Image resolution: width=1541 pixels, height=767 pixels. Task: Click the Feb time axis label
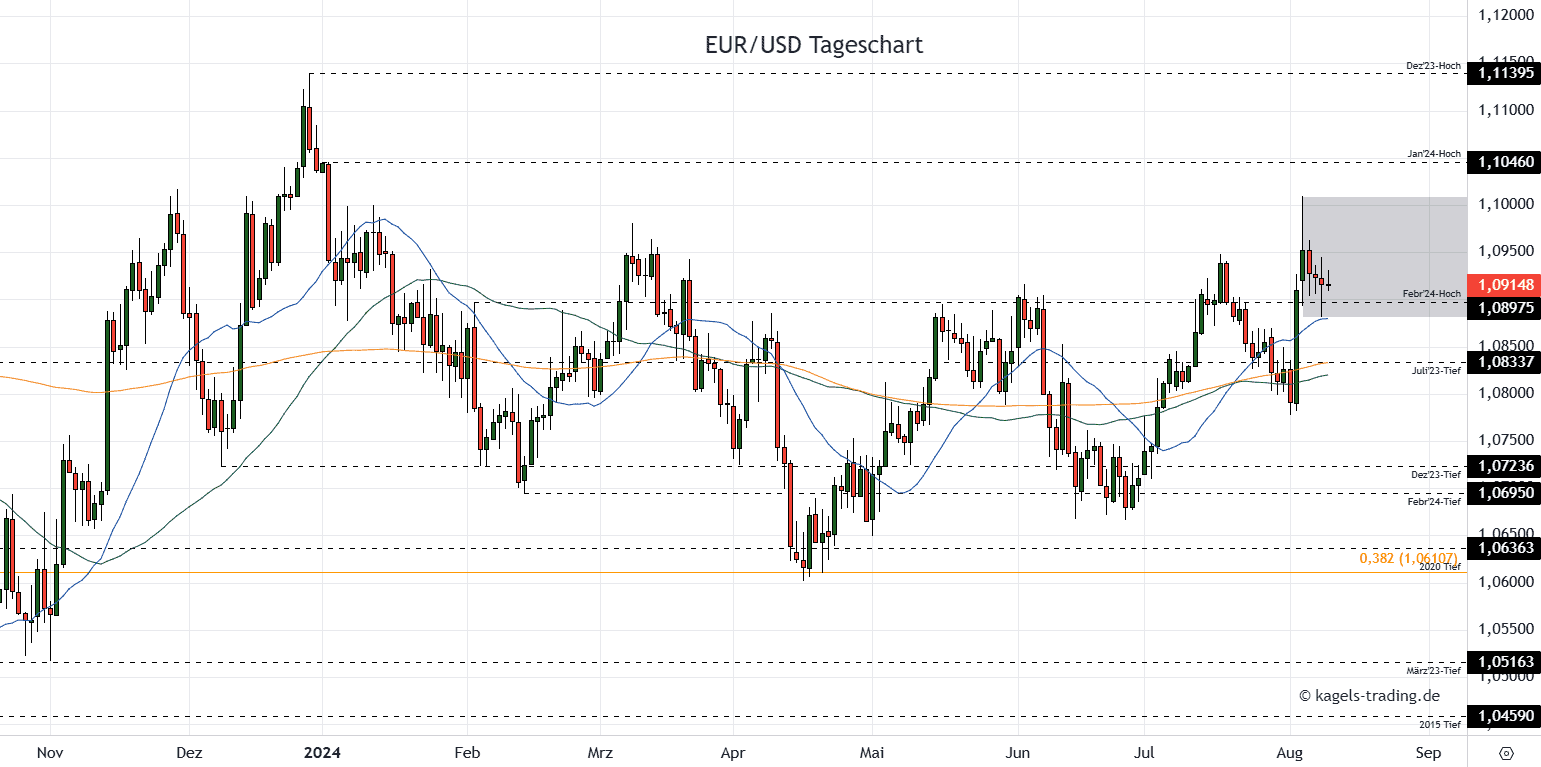(x=467, y=752)
